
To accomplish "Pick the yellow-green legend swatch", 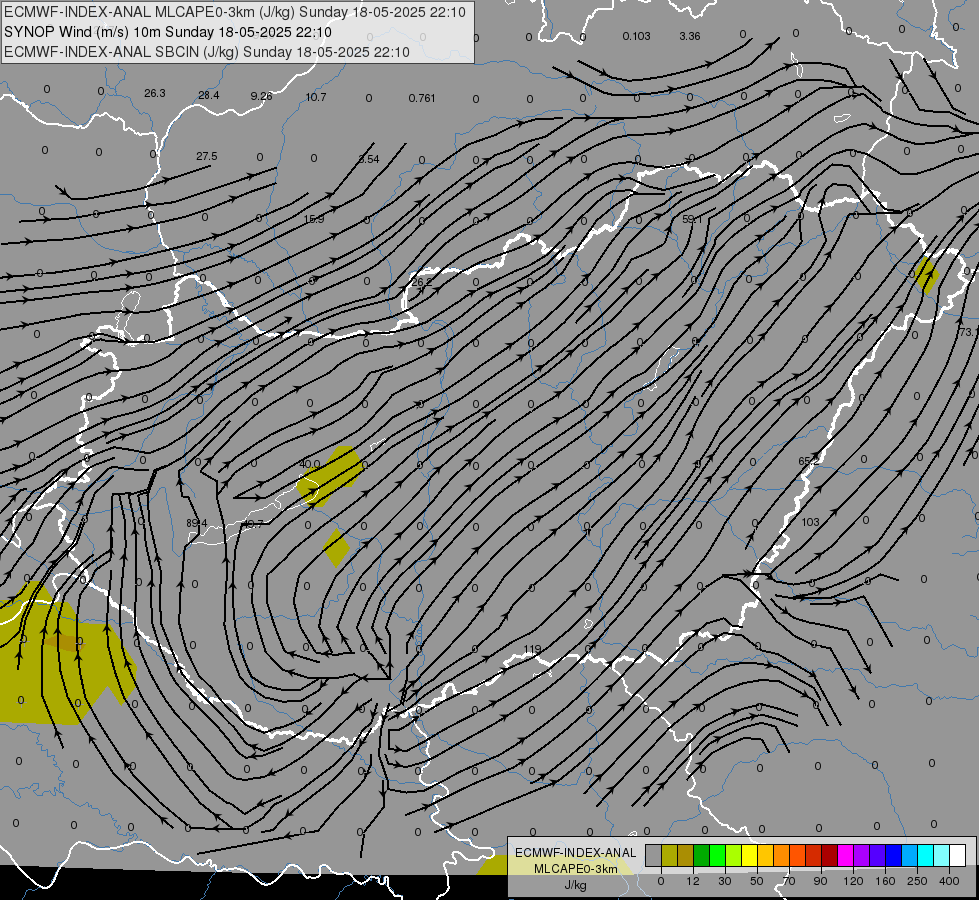I will click(734, 856).
